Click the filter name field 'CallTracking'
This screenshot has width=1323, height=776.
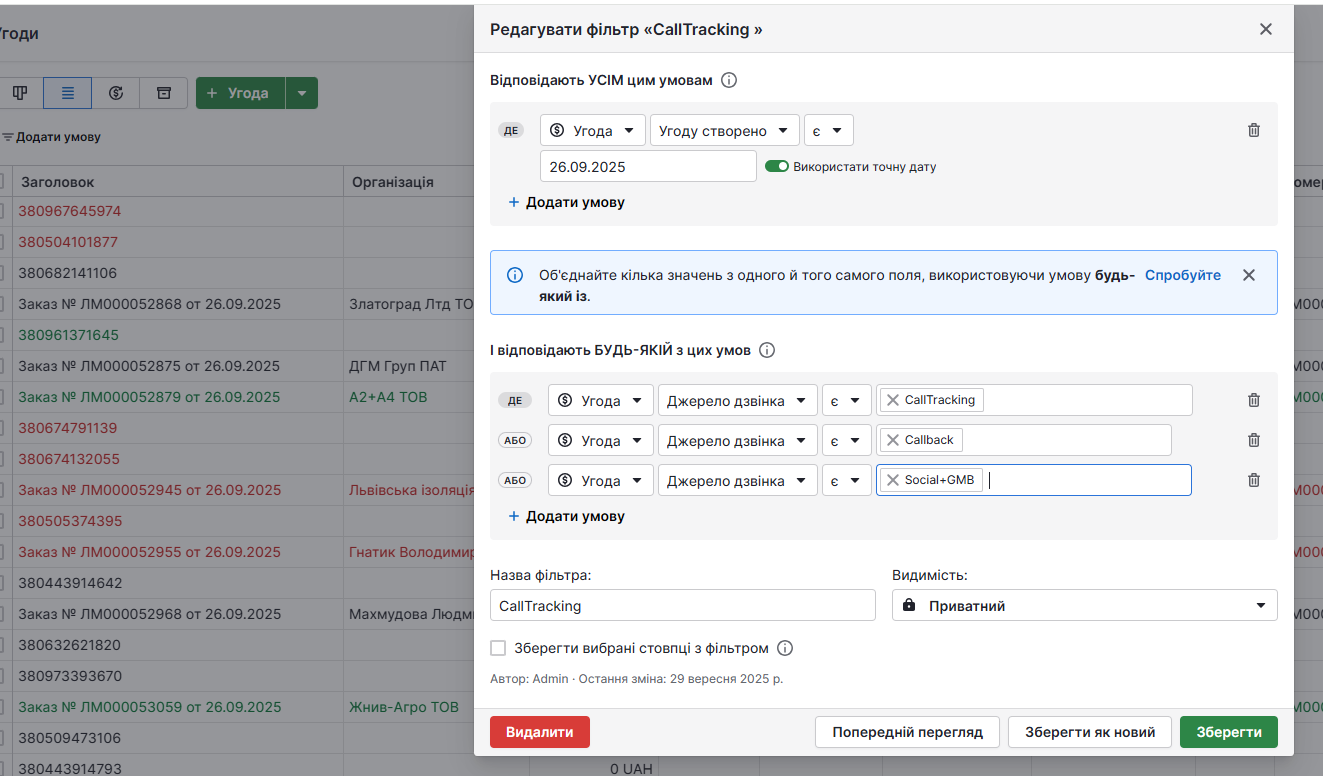(x=682, y=605)
